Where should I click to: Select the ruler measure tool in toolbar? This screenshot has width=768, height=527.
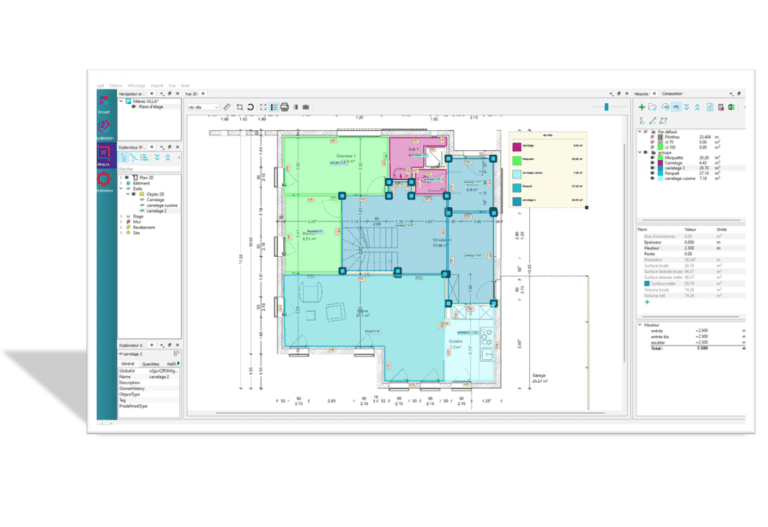pyautogui.click(x=227, y=106)
